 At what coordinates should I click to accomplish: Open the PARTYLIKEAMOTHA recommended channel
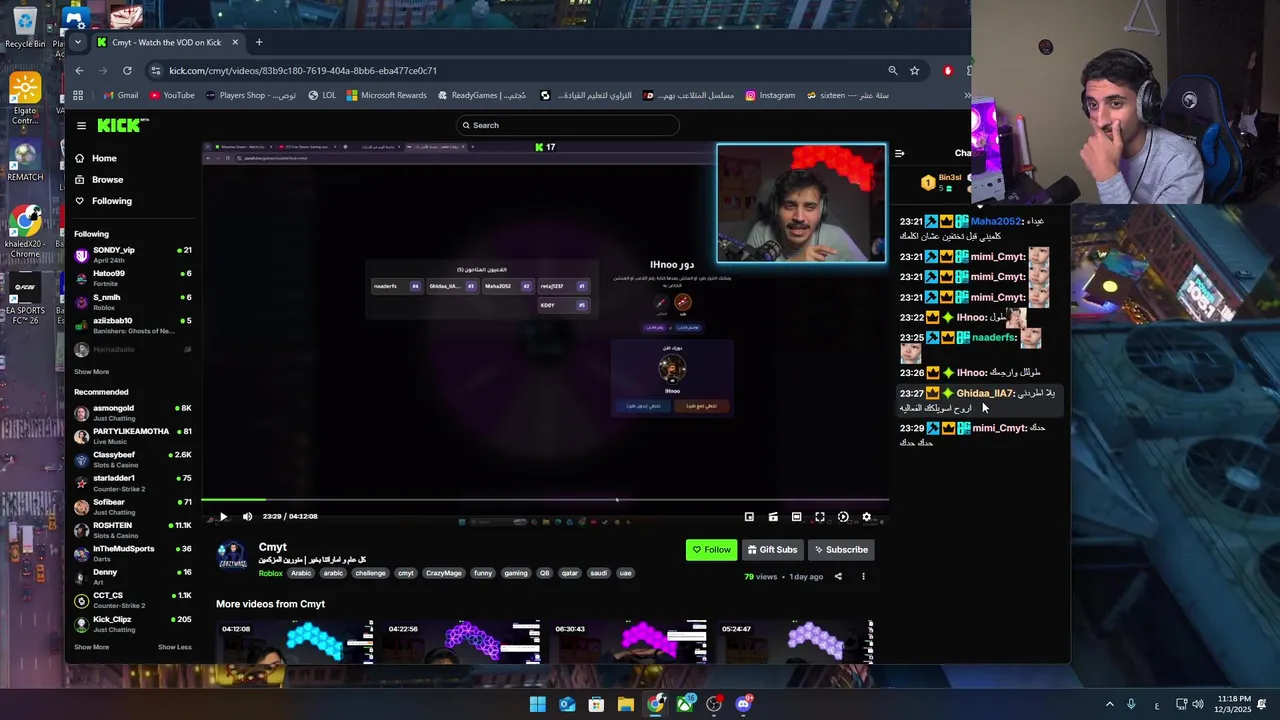[133, 436]
